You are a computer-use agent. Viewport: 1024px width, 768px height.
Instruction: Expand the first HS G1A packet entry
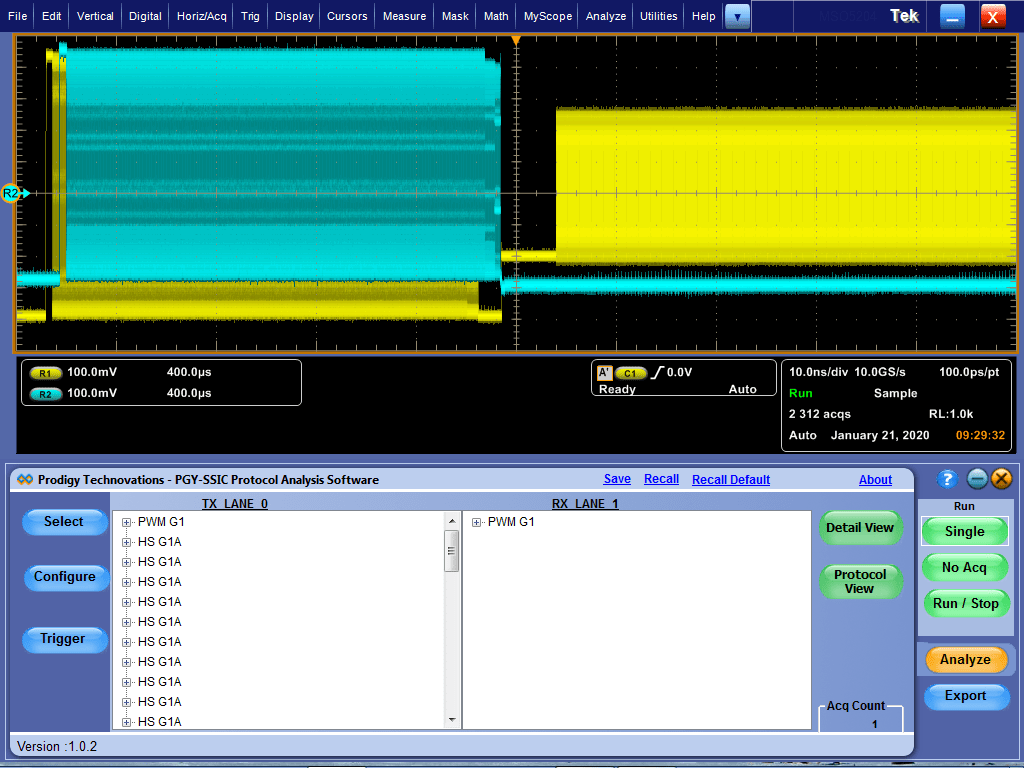pyautogui.click(x=125, y=541)
